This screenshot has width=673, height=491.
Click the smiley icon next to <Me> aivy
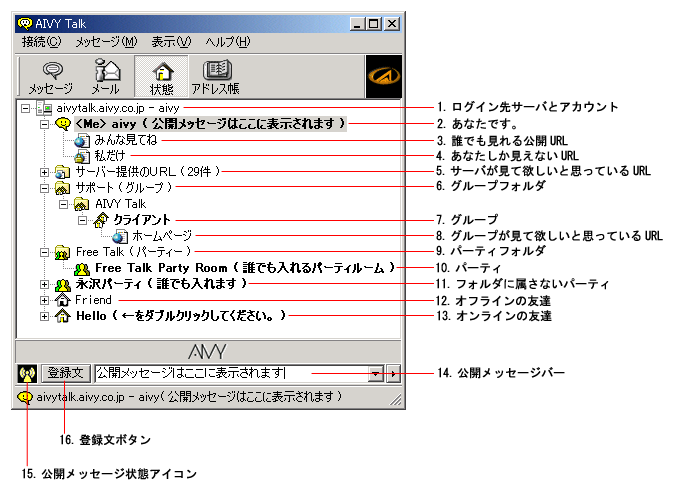63,124
